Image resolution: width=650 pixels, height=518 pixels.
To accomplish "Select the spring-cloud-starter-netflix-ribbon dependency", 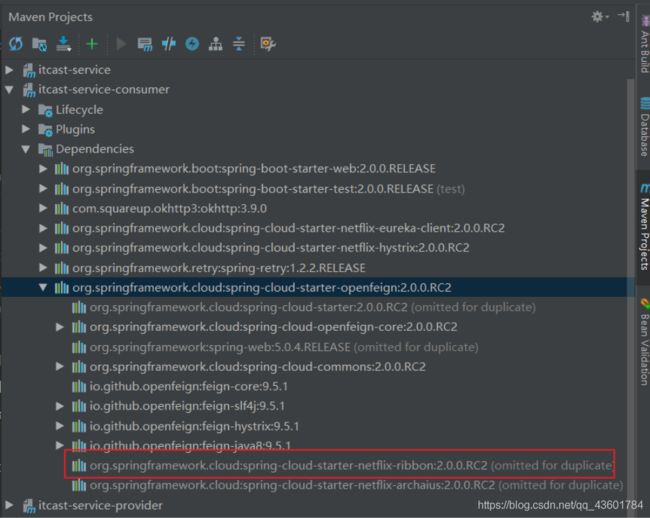I will click(288, 465).
